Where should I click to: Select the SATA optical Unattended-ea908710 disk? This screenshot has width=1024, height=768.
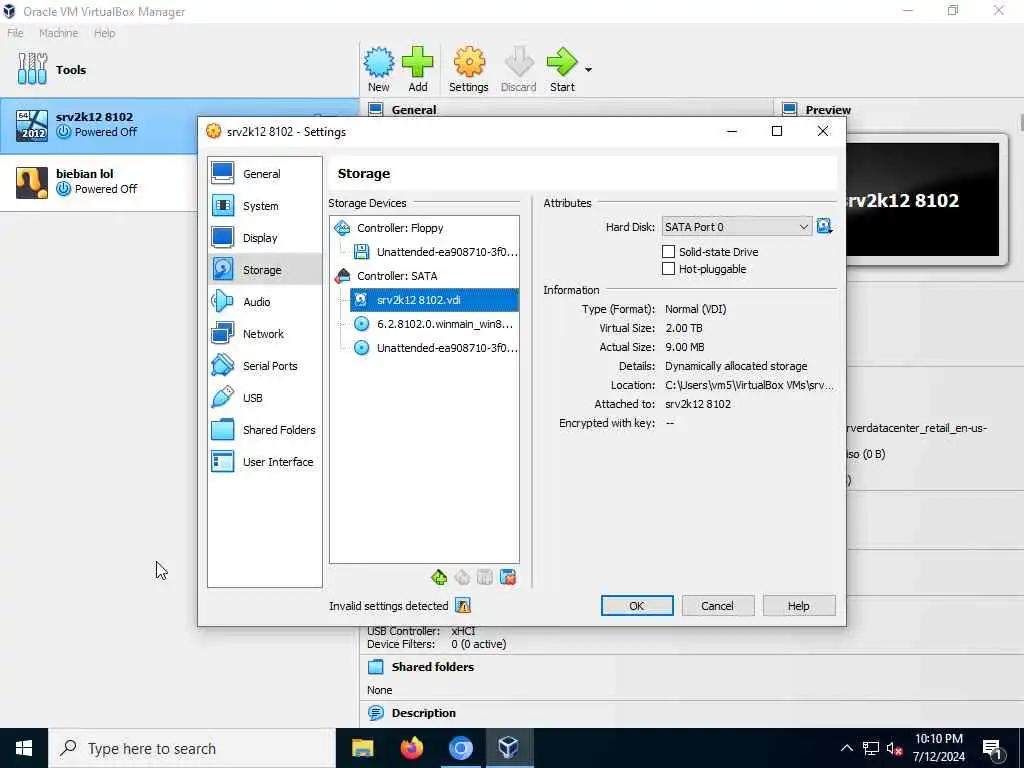point(434,348)
